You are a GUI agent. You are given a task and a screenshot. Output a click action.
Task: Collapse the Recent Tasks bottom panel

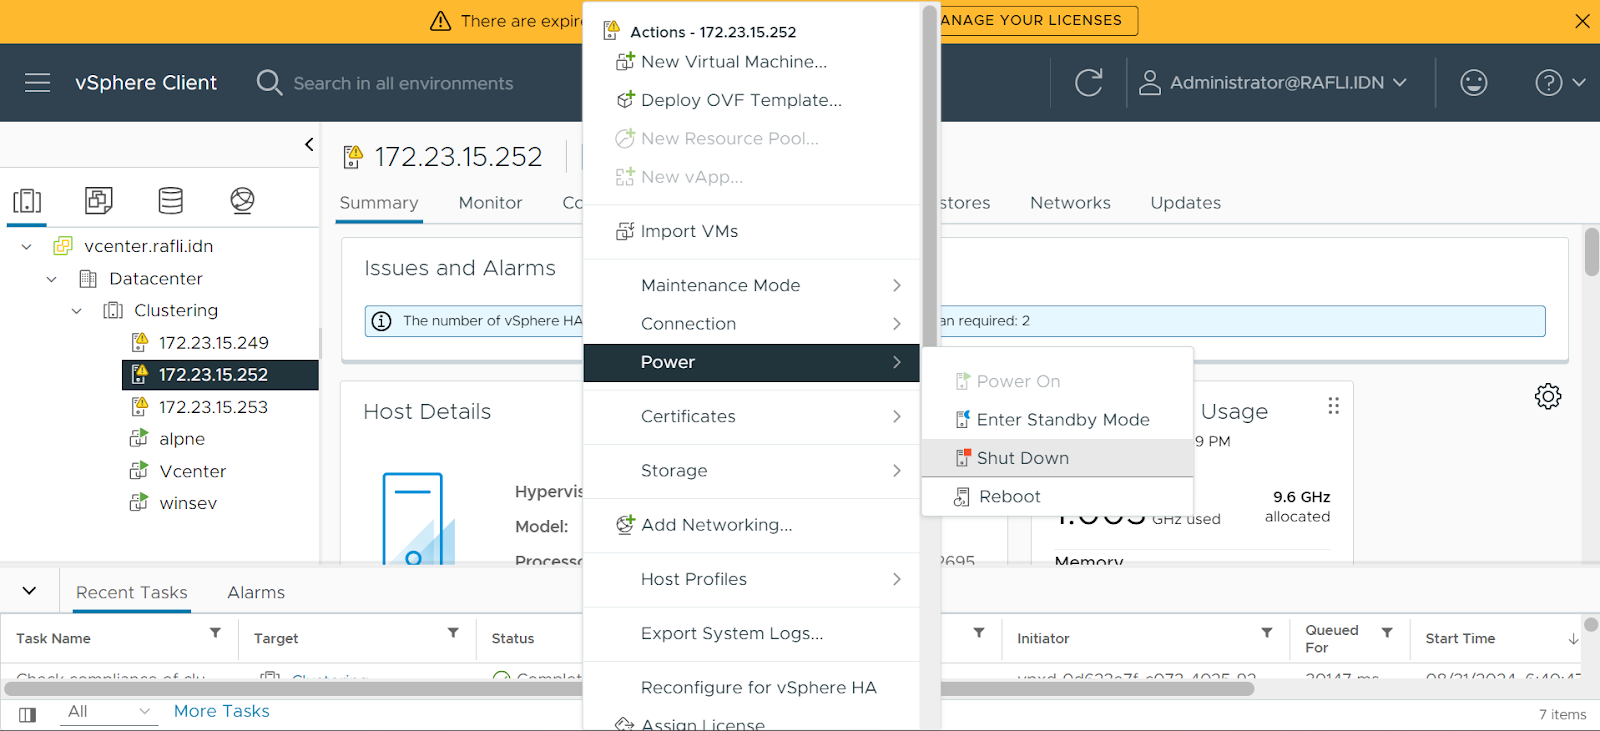click(29, 591)
